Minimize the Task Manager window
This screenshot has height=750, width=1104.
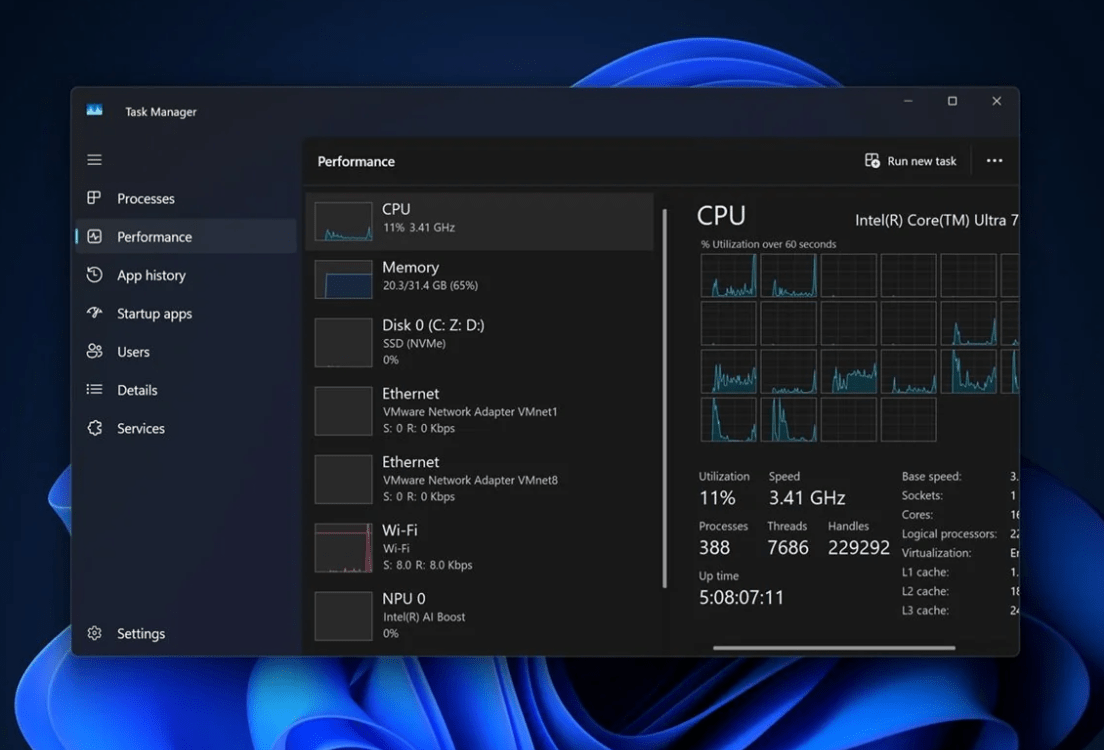coord(908,101)
